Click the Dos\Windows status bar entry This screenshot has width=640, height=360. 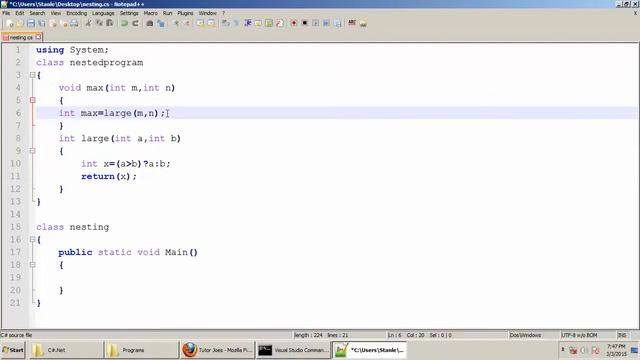point(525,335)
